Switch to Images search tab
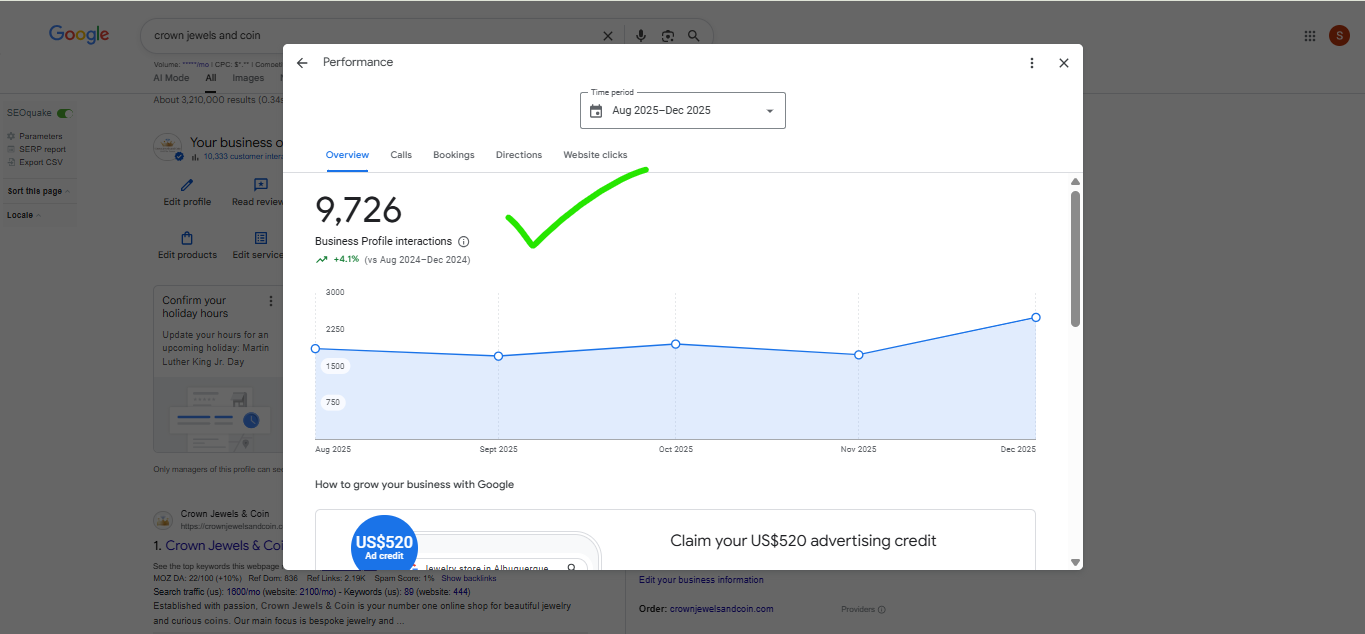The height and width of the screenshot is (634, 1365). pos(248,78)
